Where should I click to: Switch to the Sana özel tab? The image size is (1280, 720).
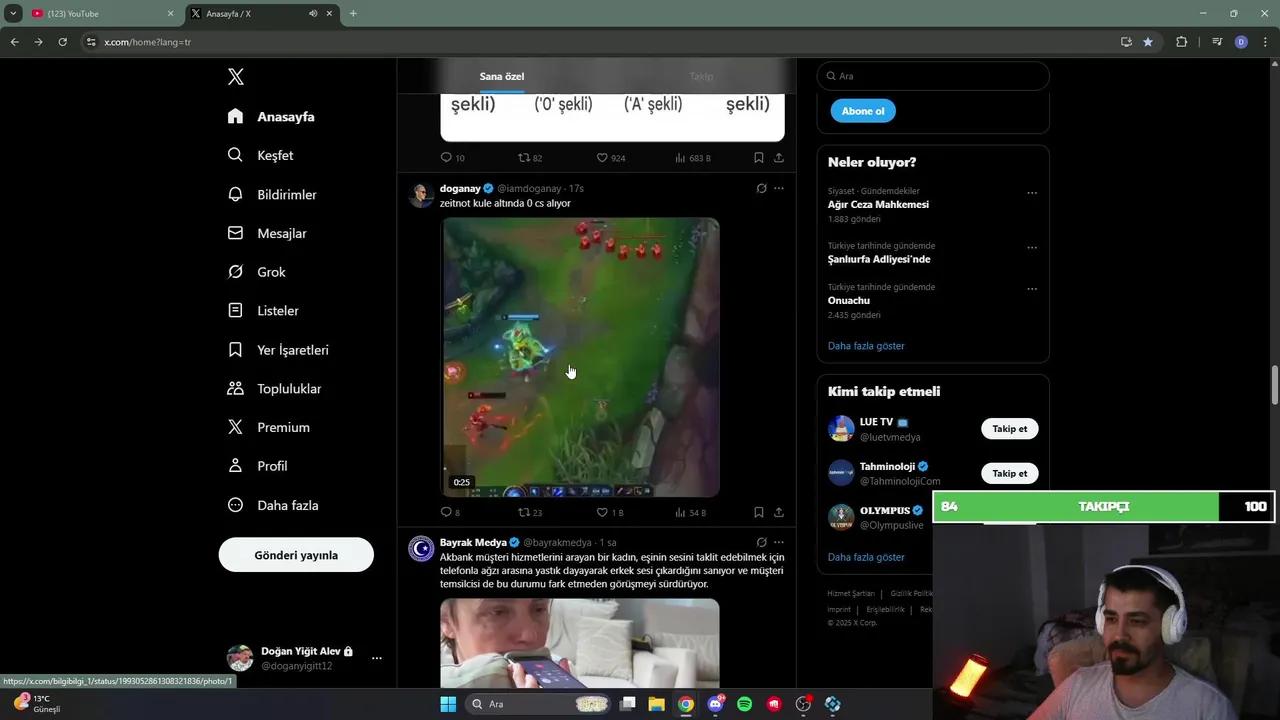tap(502, 76)
